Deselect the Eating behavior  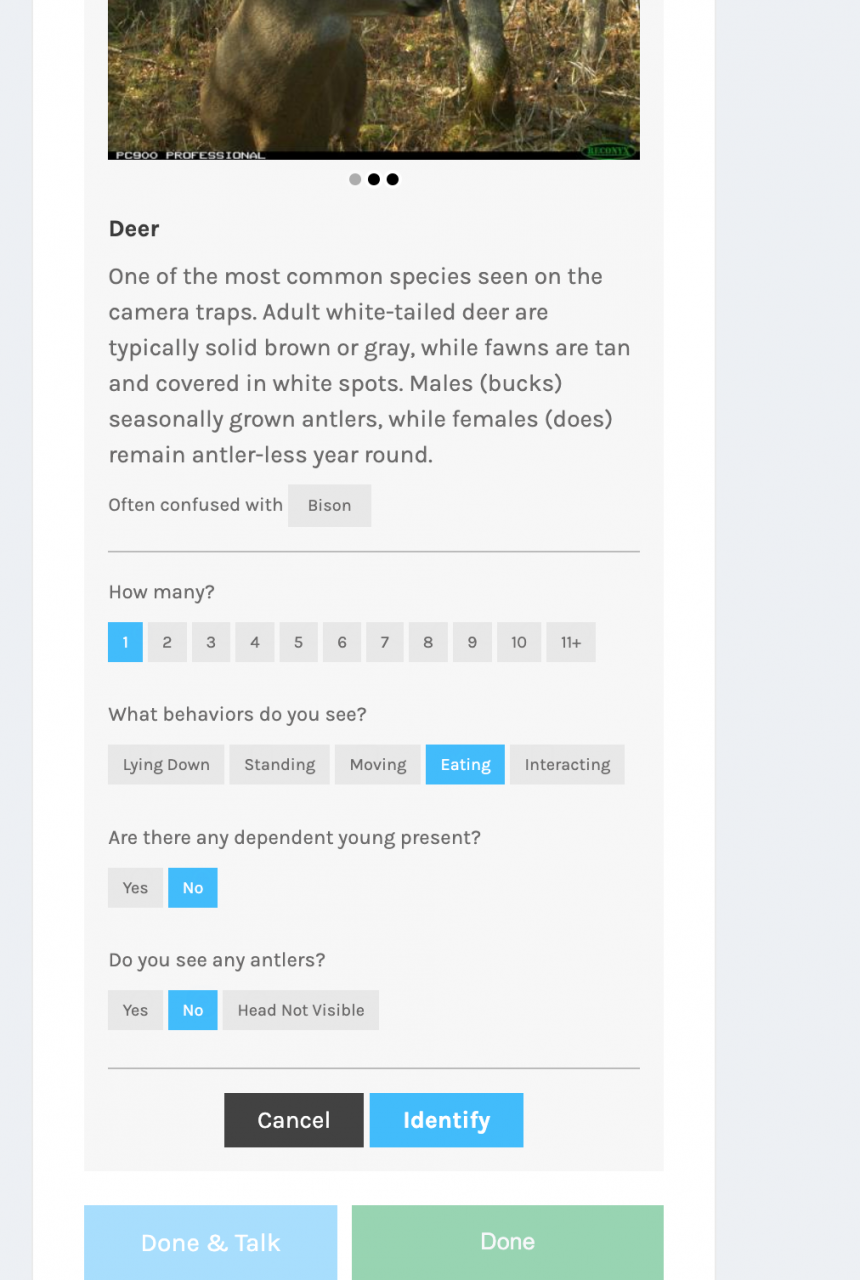coord(465,765)
